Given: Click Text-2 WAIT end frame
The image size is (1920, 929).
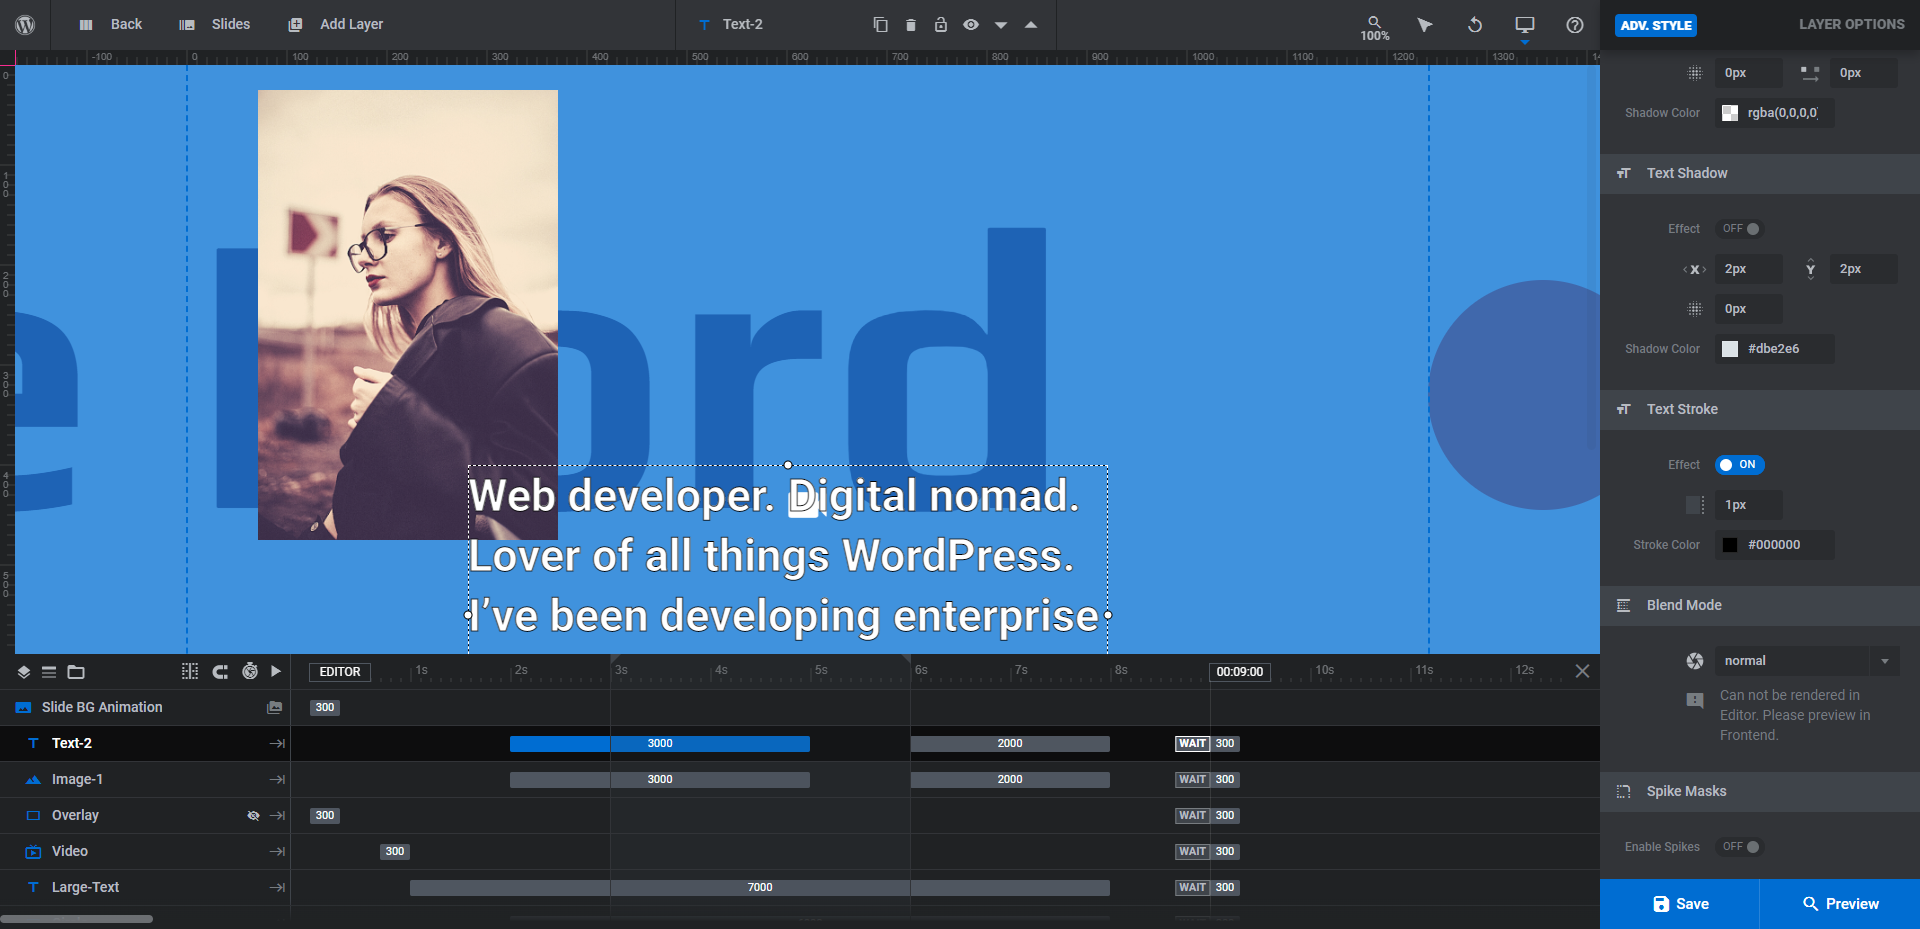Looking at the screenshot, I should 1192,743.
